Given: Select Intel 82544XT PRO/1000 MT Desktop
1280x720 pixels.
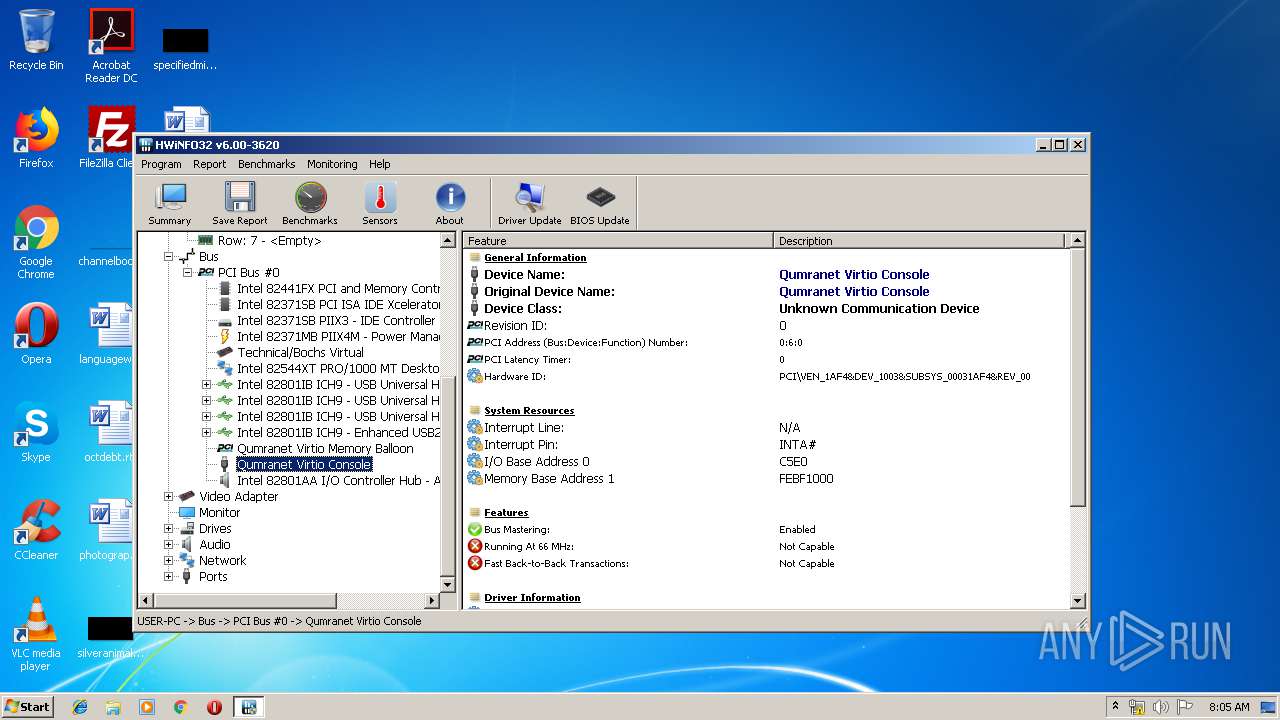Looking at the screenshot, I should coord(338,369).
